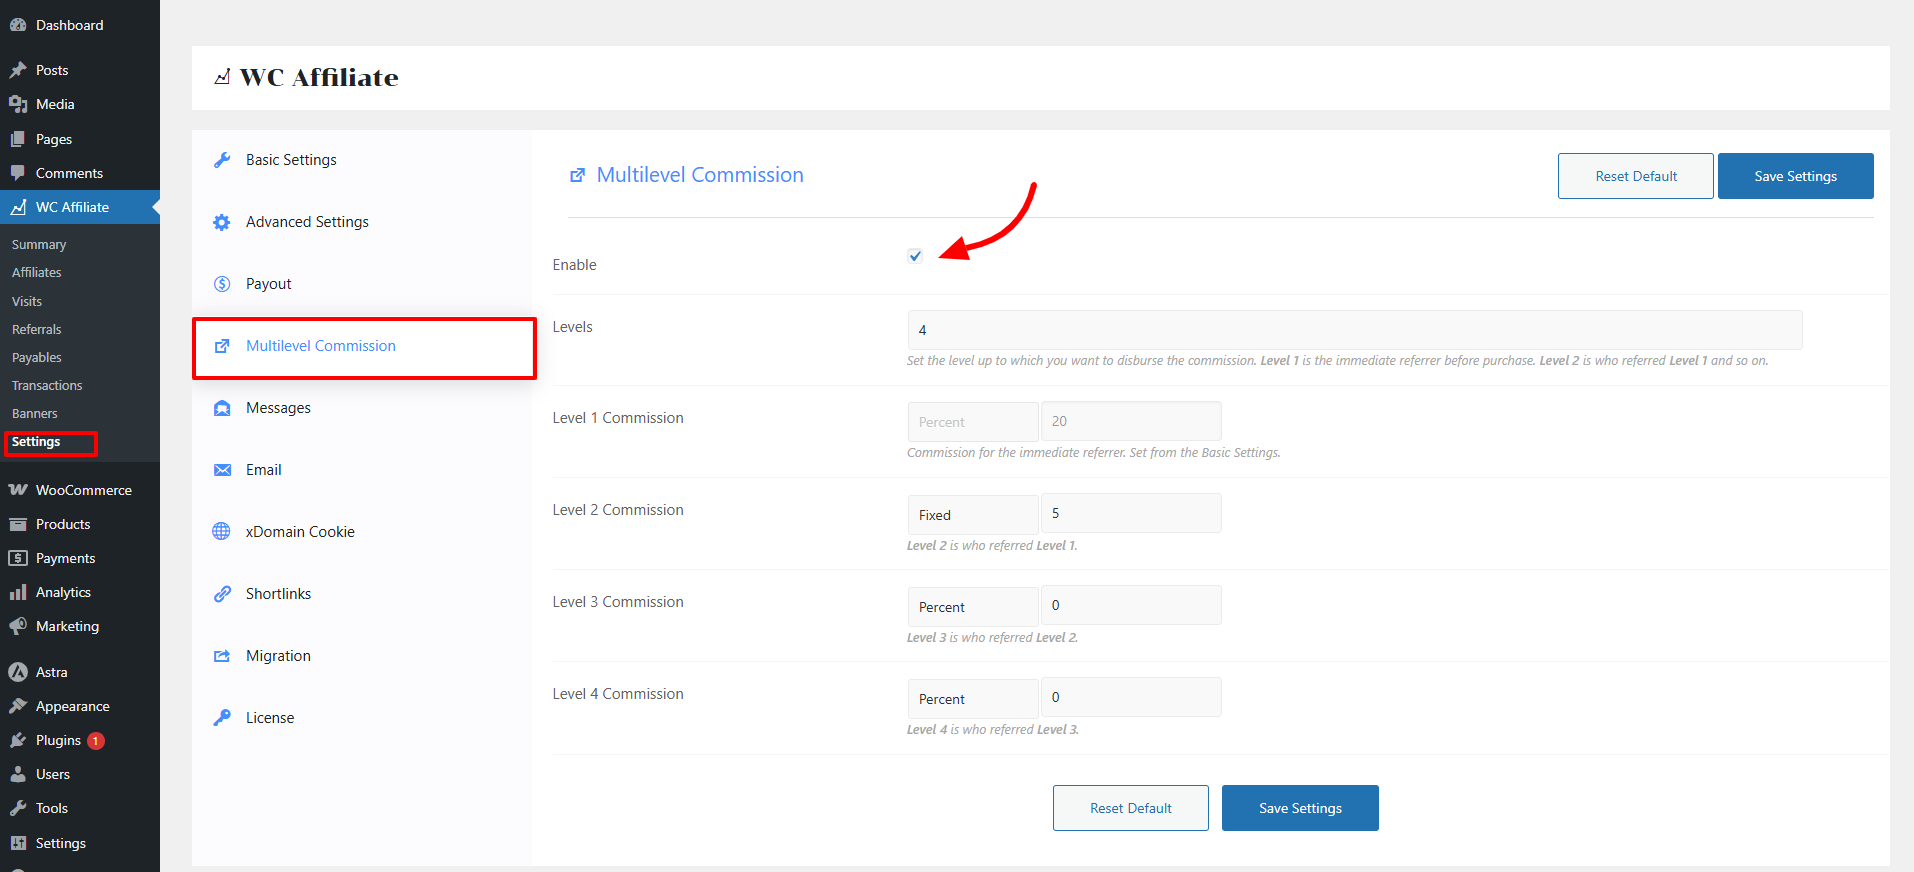Screen dimensions: 1914x872
Task: Click the Plugins update count badge
Action: 96,741
